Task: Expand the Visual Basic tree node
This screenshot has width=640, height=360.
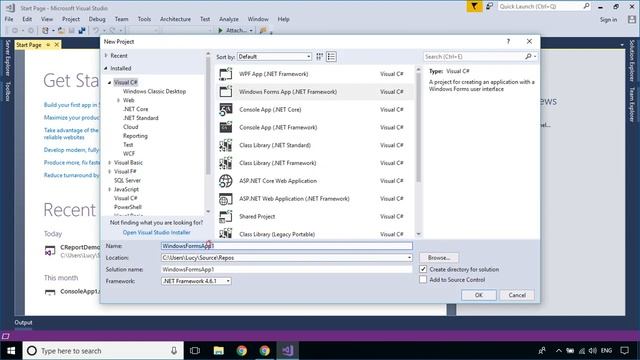Action: [x=109, y=162]
